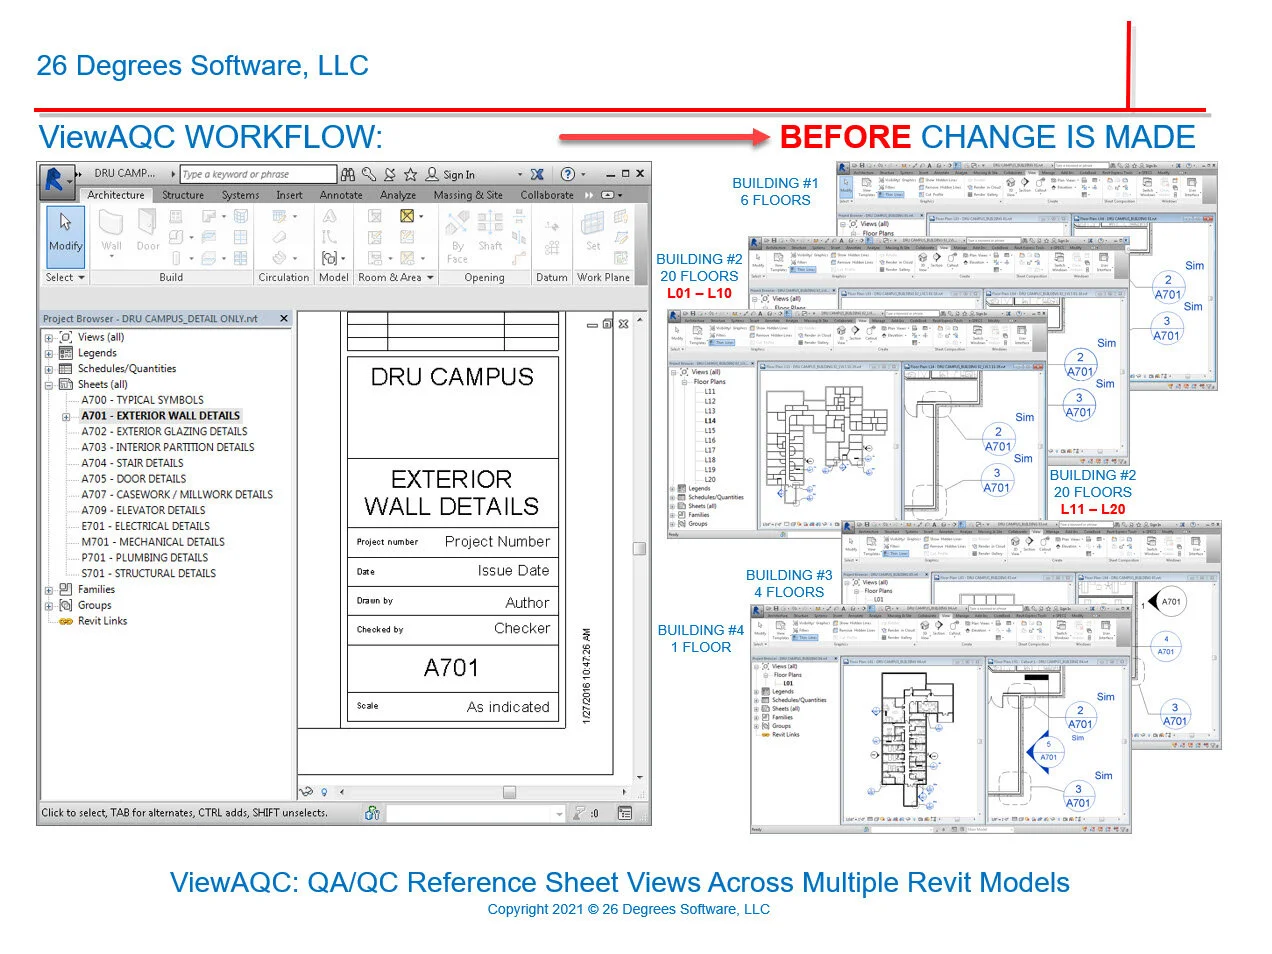Select the Opening By Face tool
The image size is (1272, 954).
[458, 236]
